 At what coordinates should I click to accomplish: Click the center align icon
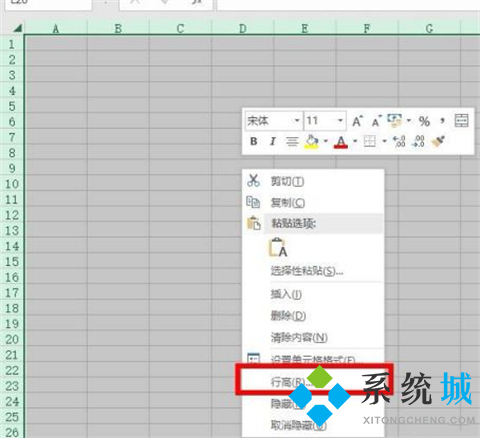pos(292,142)
